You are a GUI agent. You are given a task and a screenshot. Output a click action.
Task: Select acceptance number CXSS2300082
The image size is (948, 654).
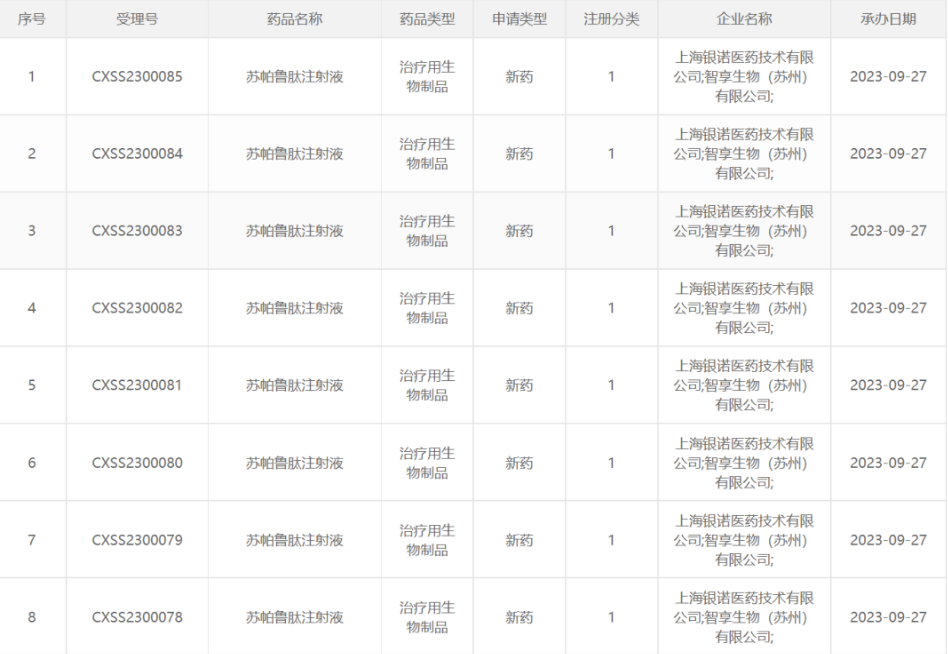[x=137, y=308]
